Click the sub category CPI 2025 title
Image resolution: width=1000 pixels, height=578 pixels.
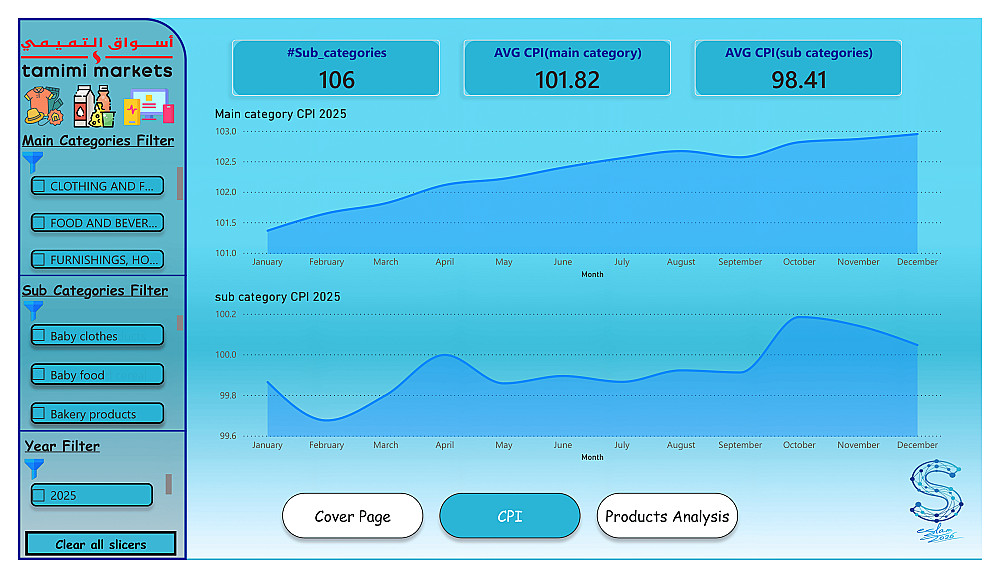(x=277, y=297)
